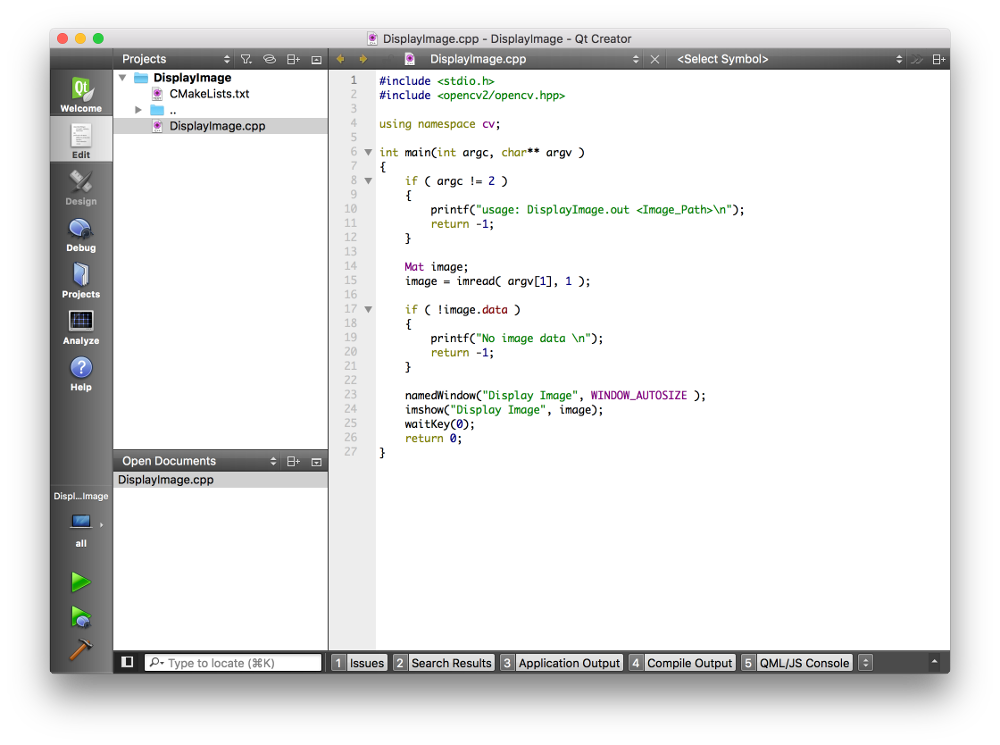This screenshot has height=745, width=1000.
Task: Toggle file tree filter in Projects pane
Action: (x=246, y=59)
